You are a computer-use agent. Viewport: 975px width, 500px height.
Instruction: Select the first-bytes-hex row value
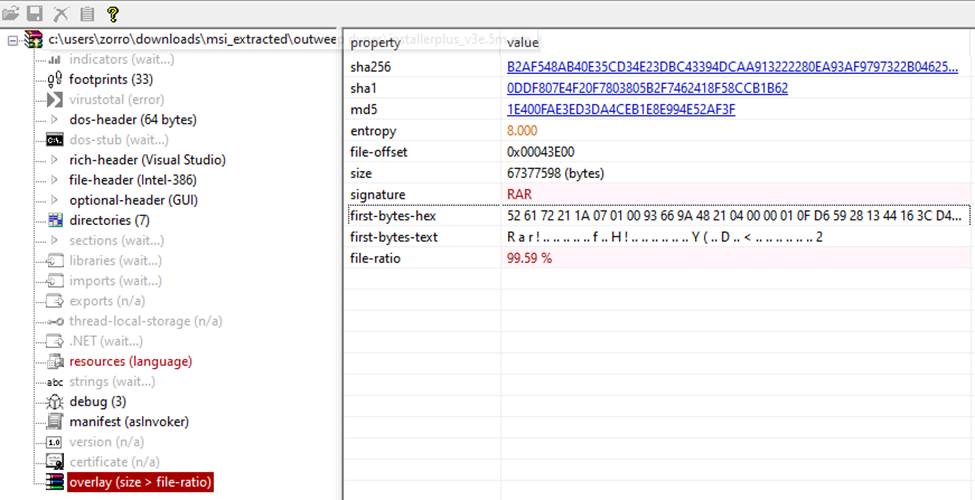735,216
